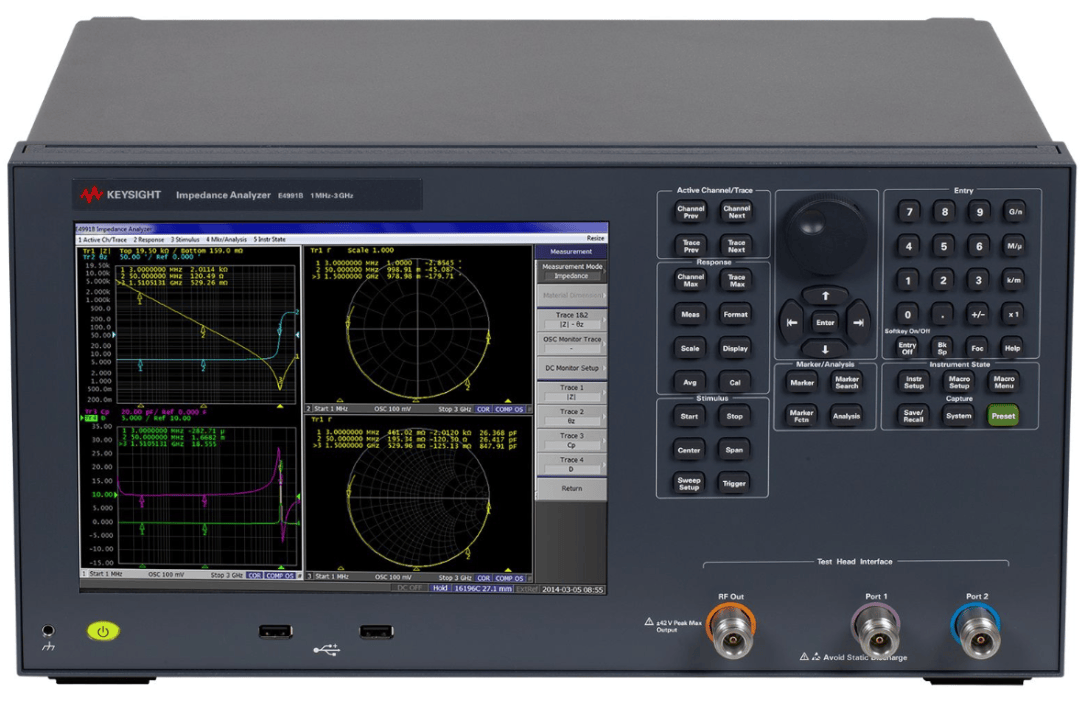Toggle sign with the +/- key
This screenshot has width=1080, height=705.
coord(977,314)
